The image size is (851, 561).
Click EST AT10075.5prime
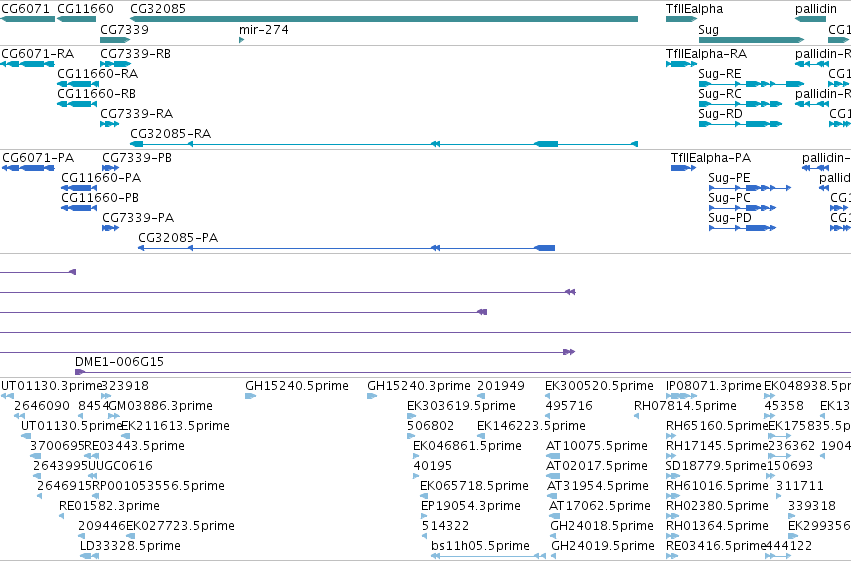[x=596, y=446]
